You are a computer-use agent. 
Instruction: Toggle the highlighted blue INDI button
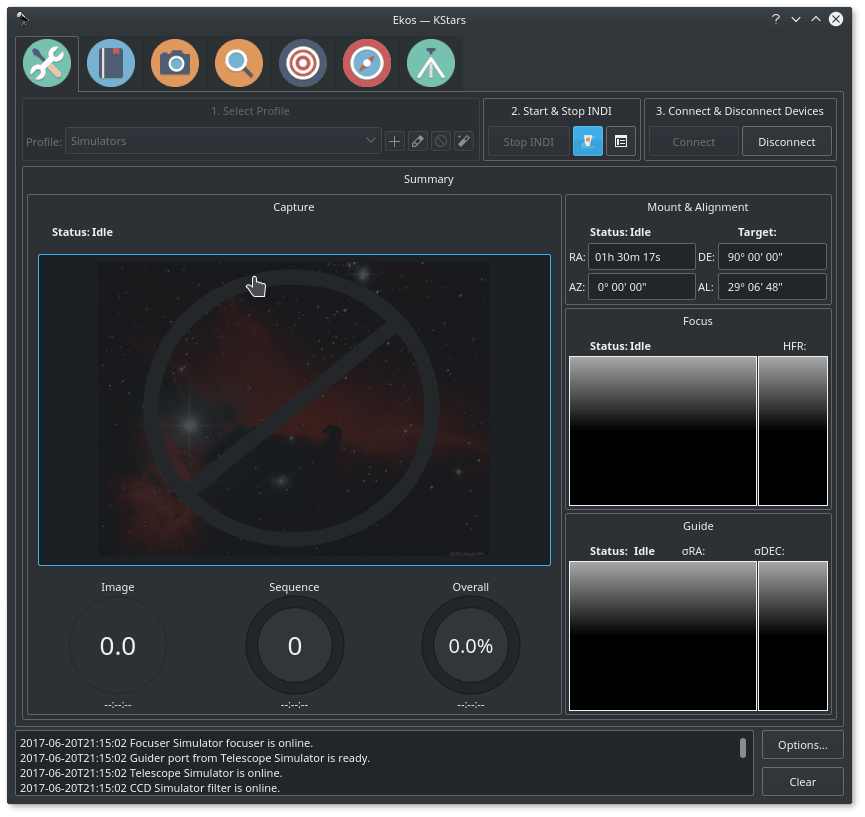(587, 142)
